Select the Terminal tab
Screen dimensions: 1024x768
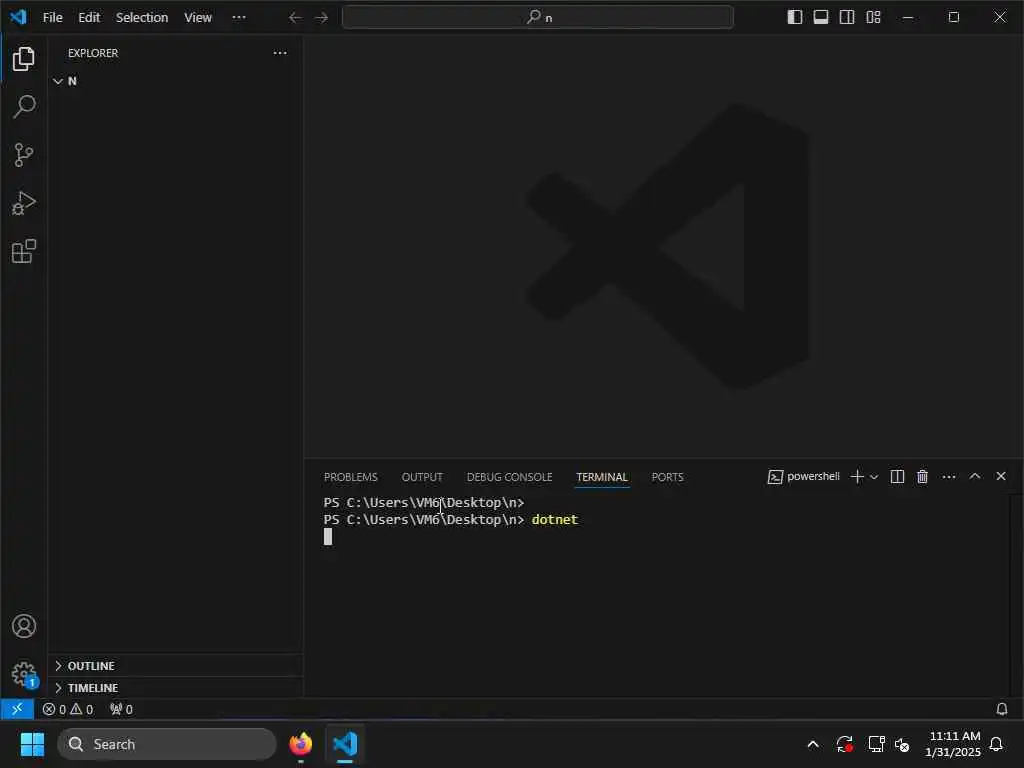coord(601,477)
